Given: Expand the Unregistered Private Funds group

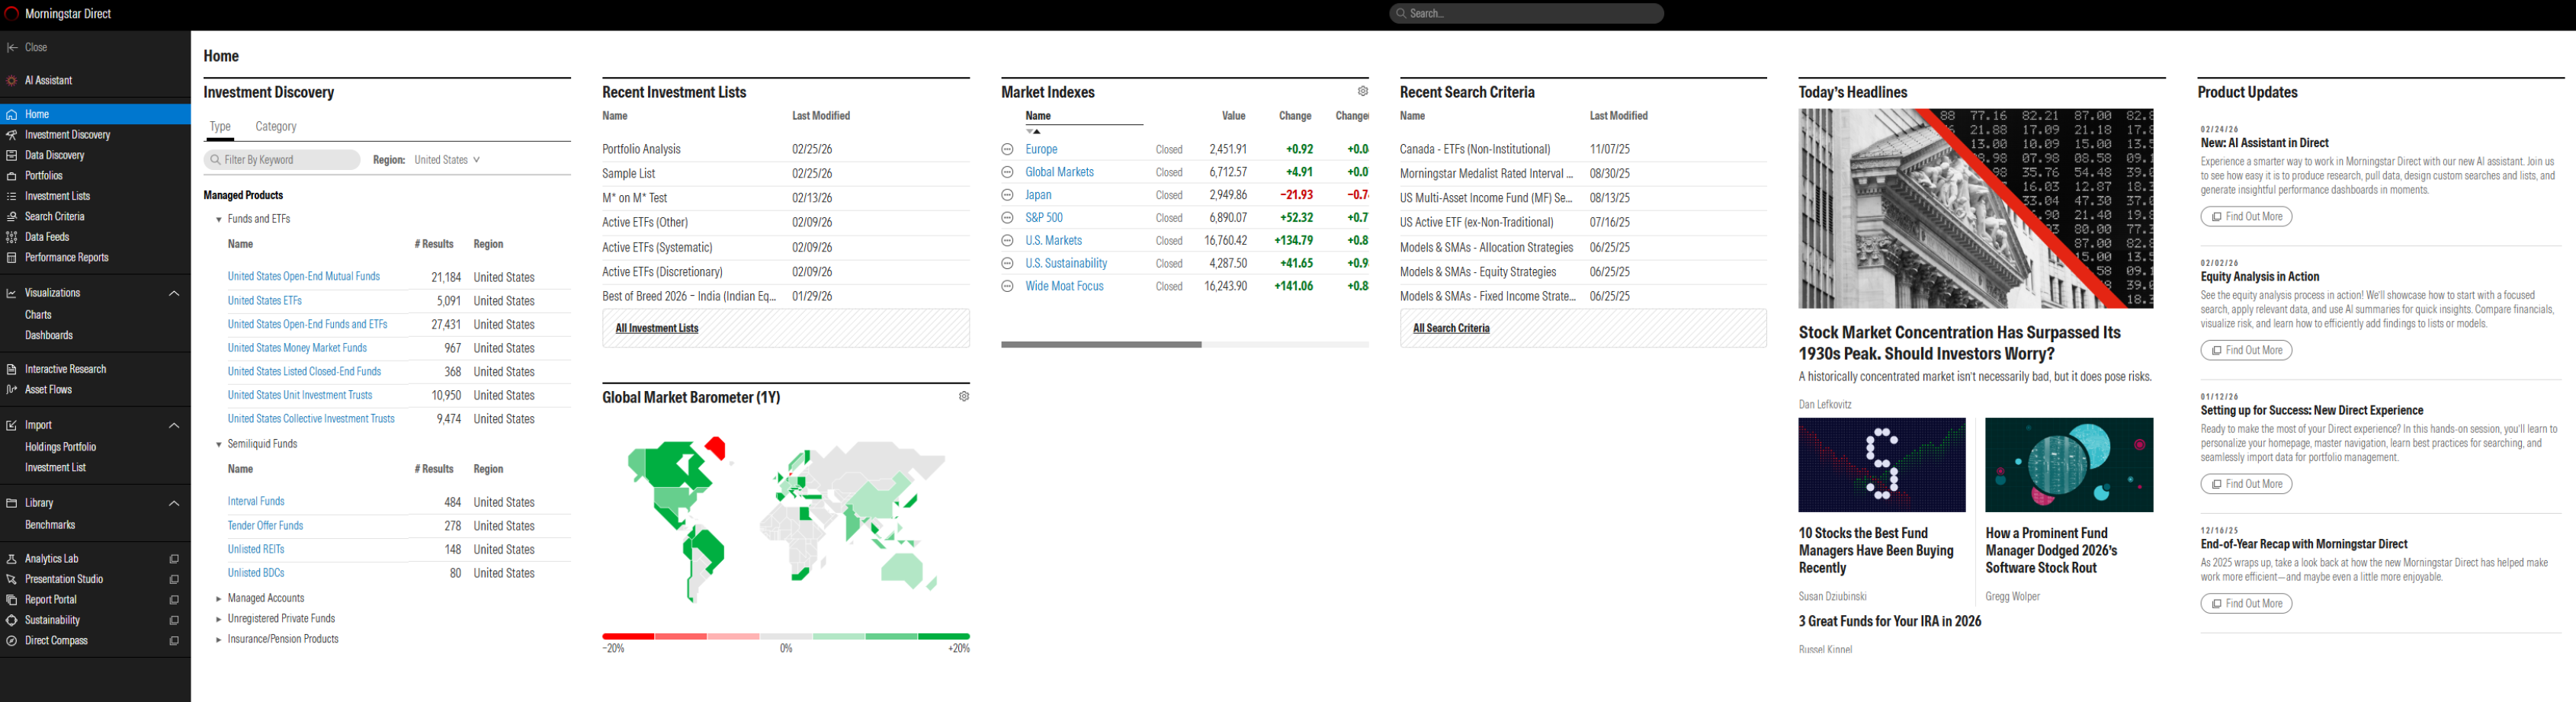Looking at the screenshot, I should 219,620.
